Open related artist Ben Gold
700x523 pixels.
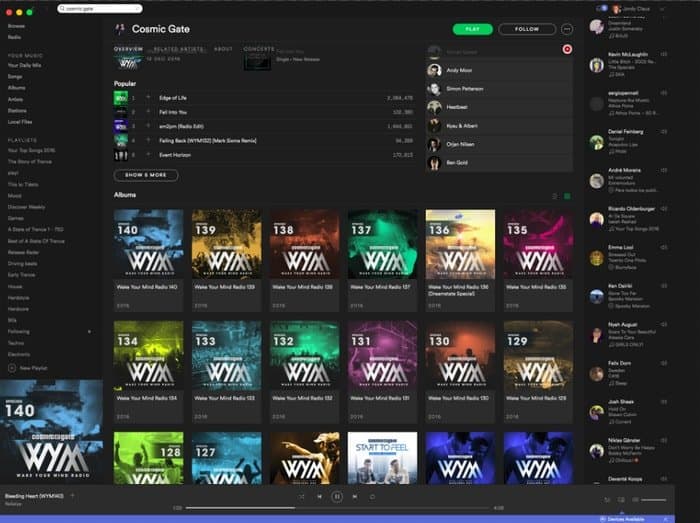[x=499, y=162]
